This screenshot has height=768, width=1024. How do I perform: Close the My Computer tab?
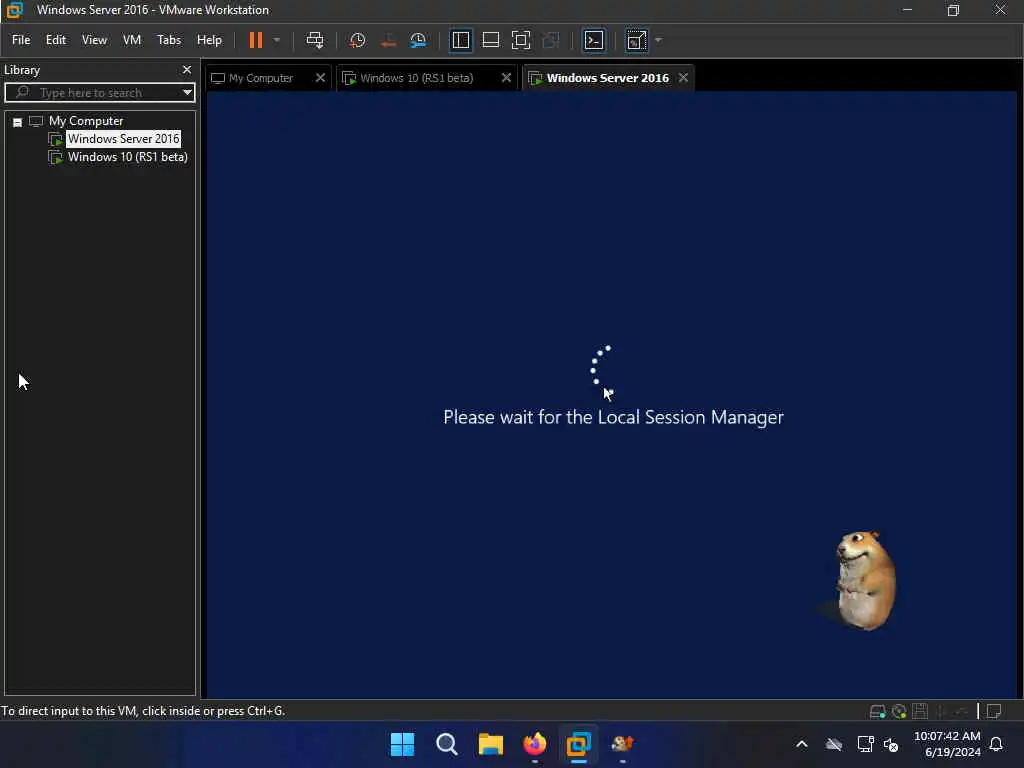tap(320, 78)
